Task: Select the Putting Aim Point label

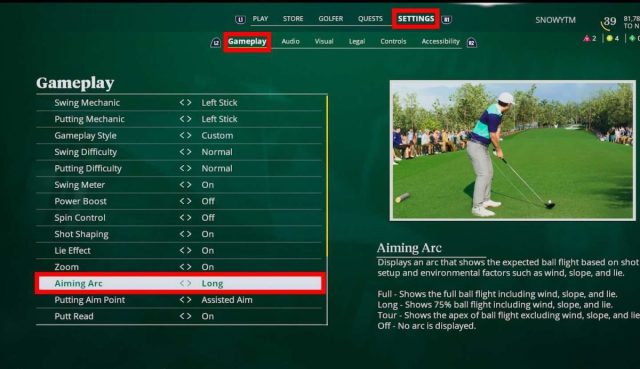Action: pyautogui.click(x=89, y=300)
